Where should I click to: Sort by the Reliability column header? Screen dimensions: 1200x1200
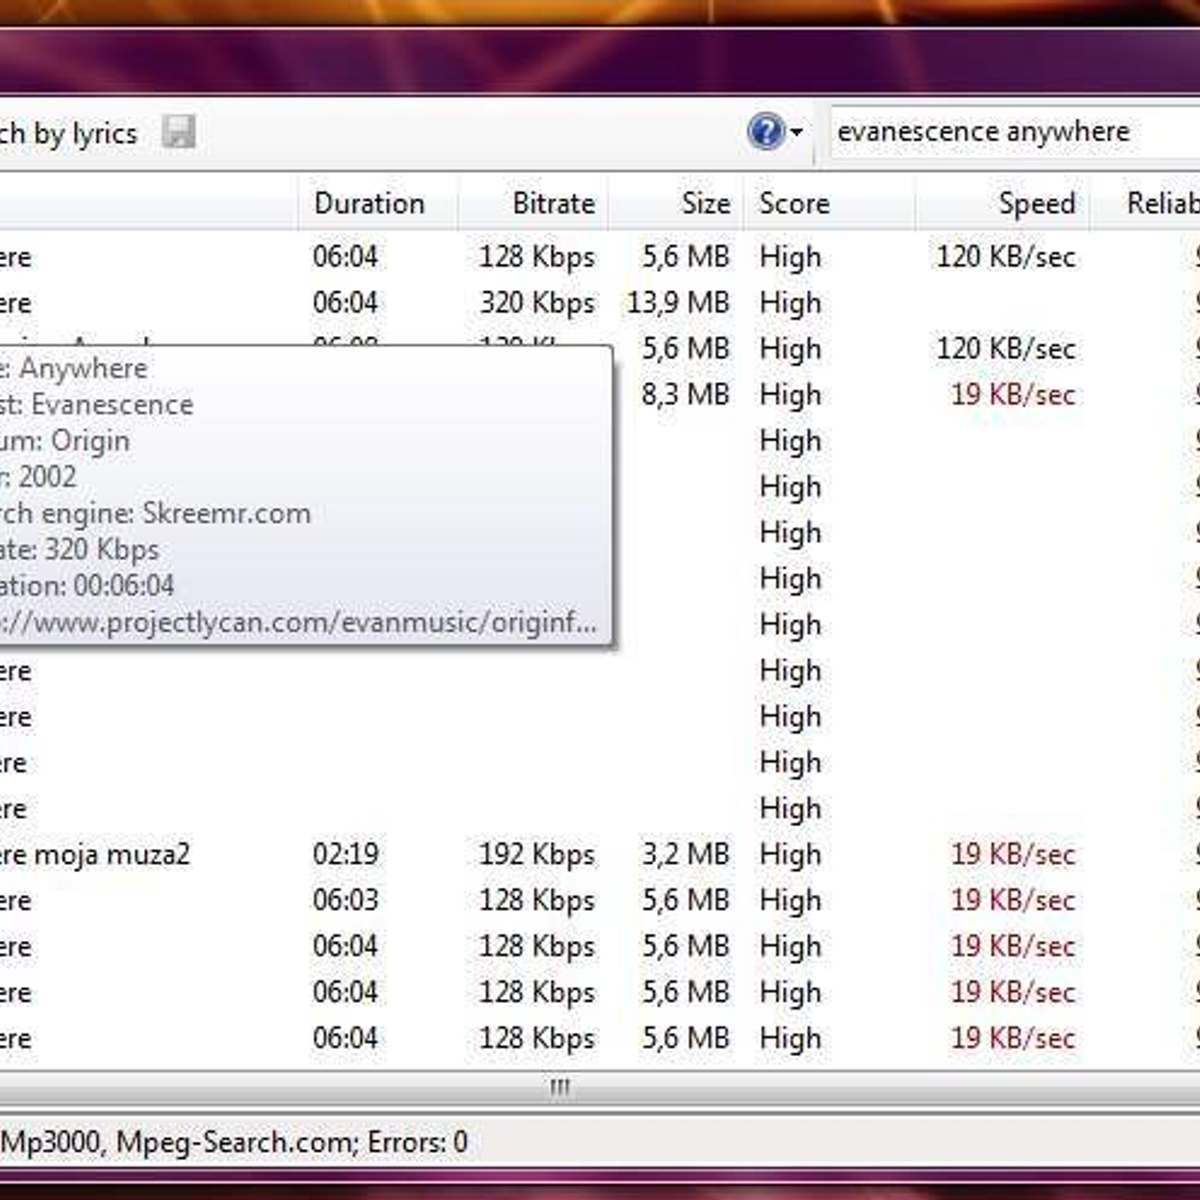[1160, 204]
